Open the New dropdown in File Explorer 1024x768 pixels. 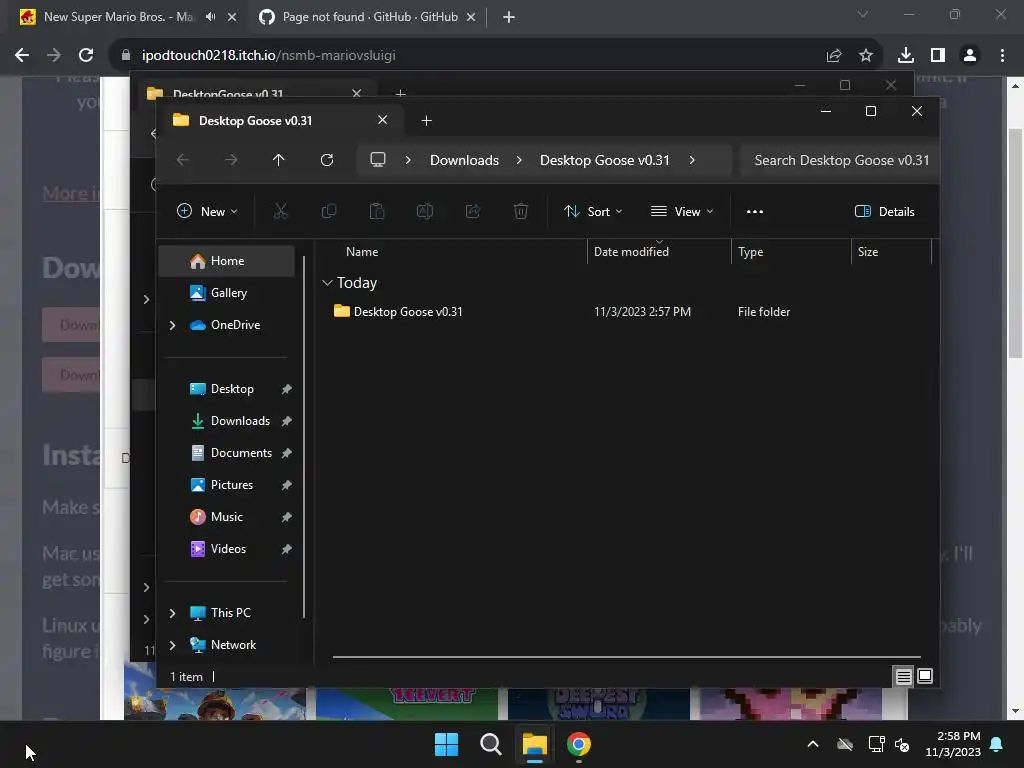point(207,212)
